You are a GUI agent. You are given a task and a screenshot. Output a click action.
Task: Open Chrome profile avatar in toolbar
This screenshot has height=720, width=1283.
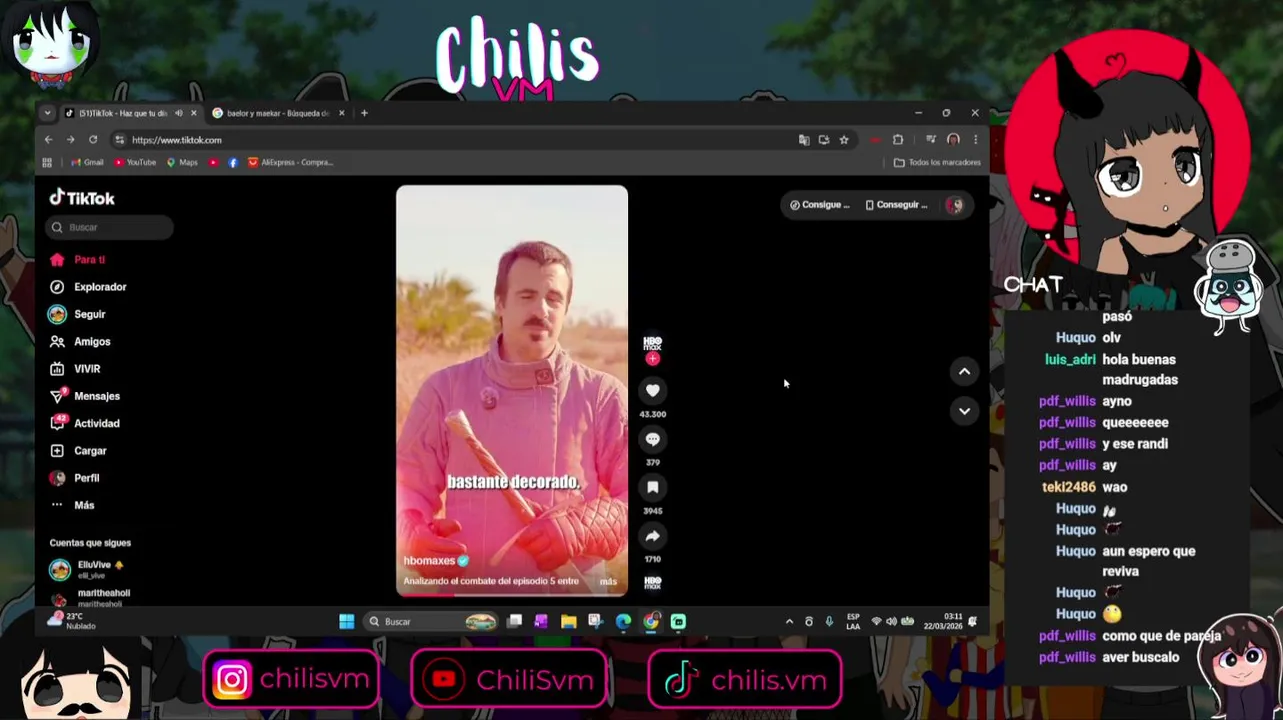[x=953, y=140]
